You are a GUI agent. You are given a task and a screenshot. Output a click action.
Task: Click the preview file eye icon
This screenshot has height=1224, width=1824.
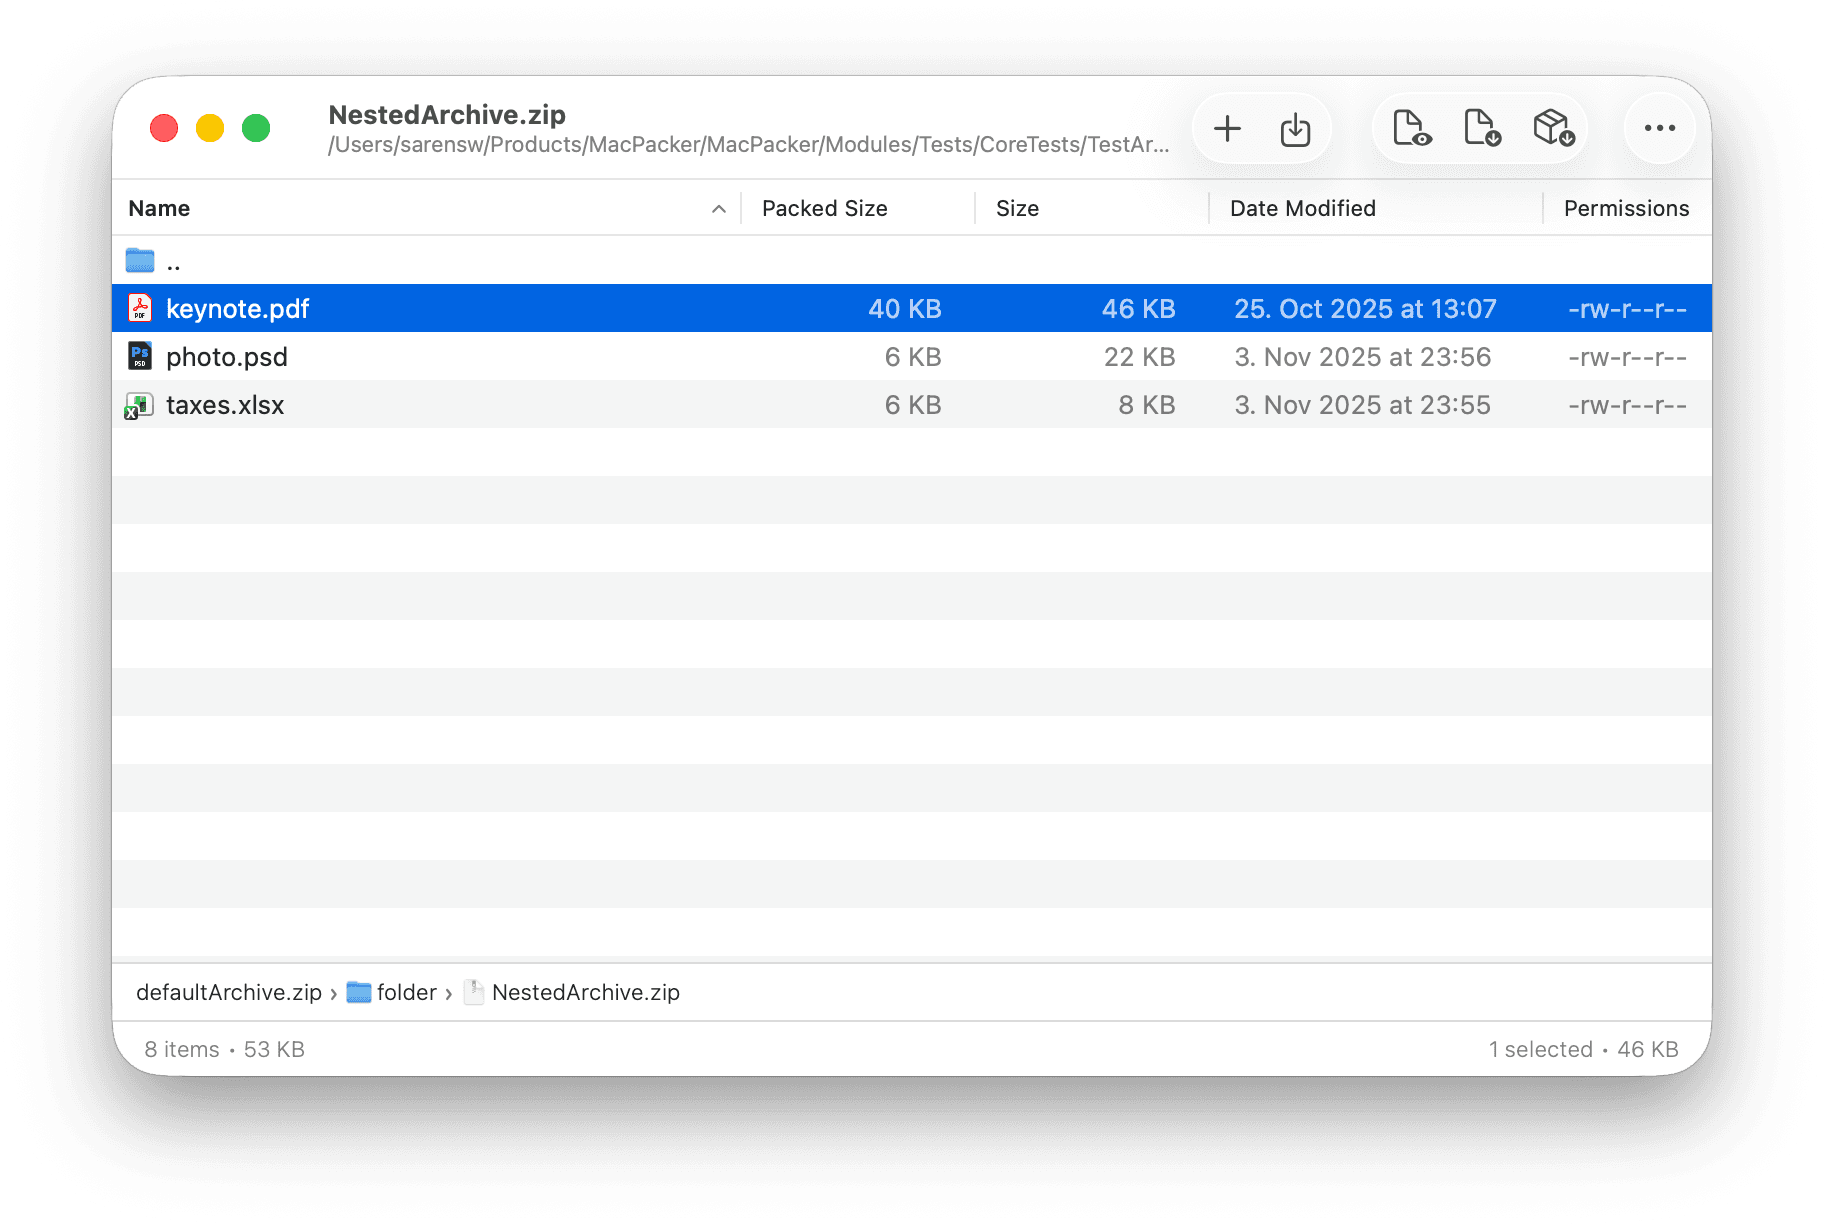(1412, 128)
